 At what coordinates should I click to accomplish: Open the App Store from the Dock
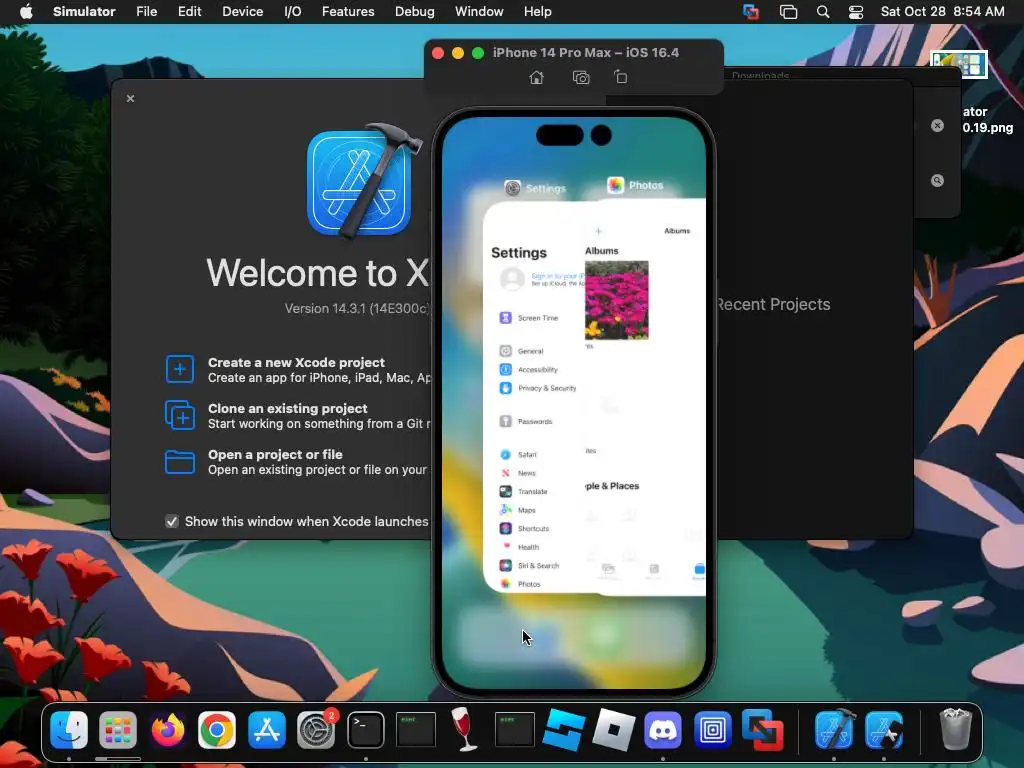[266, 729]
